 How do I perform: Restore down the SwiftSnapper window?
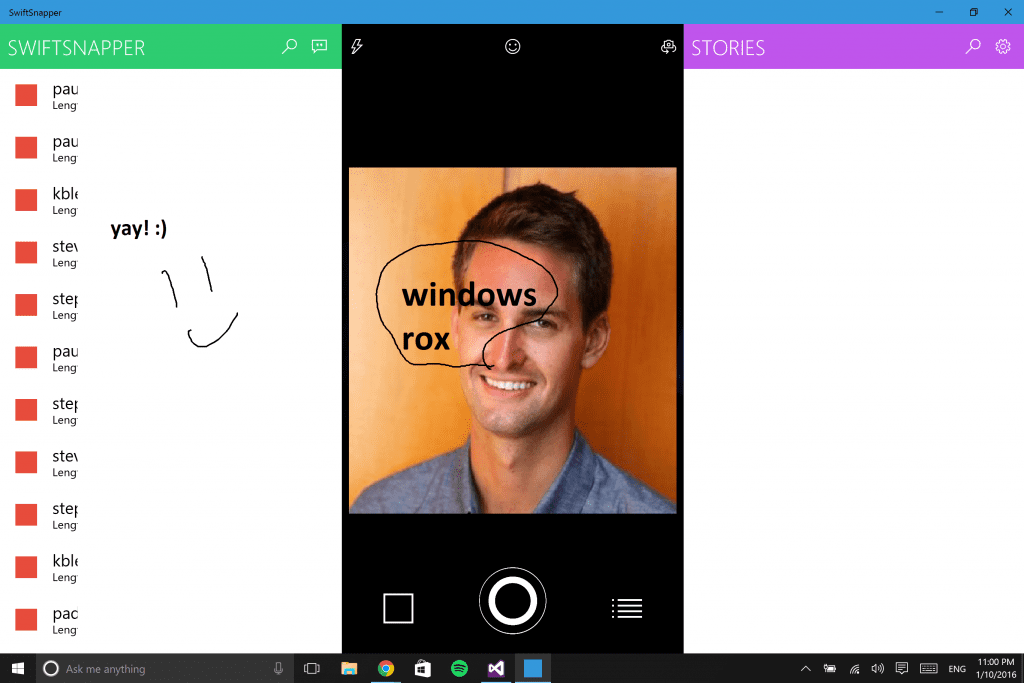click(974, 12)
